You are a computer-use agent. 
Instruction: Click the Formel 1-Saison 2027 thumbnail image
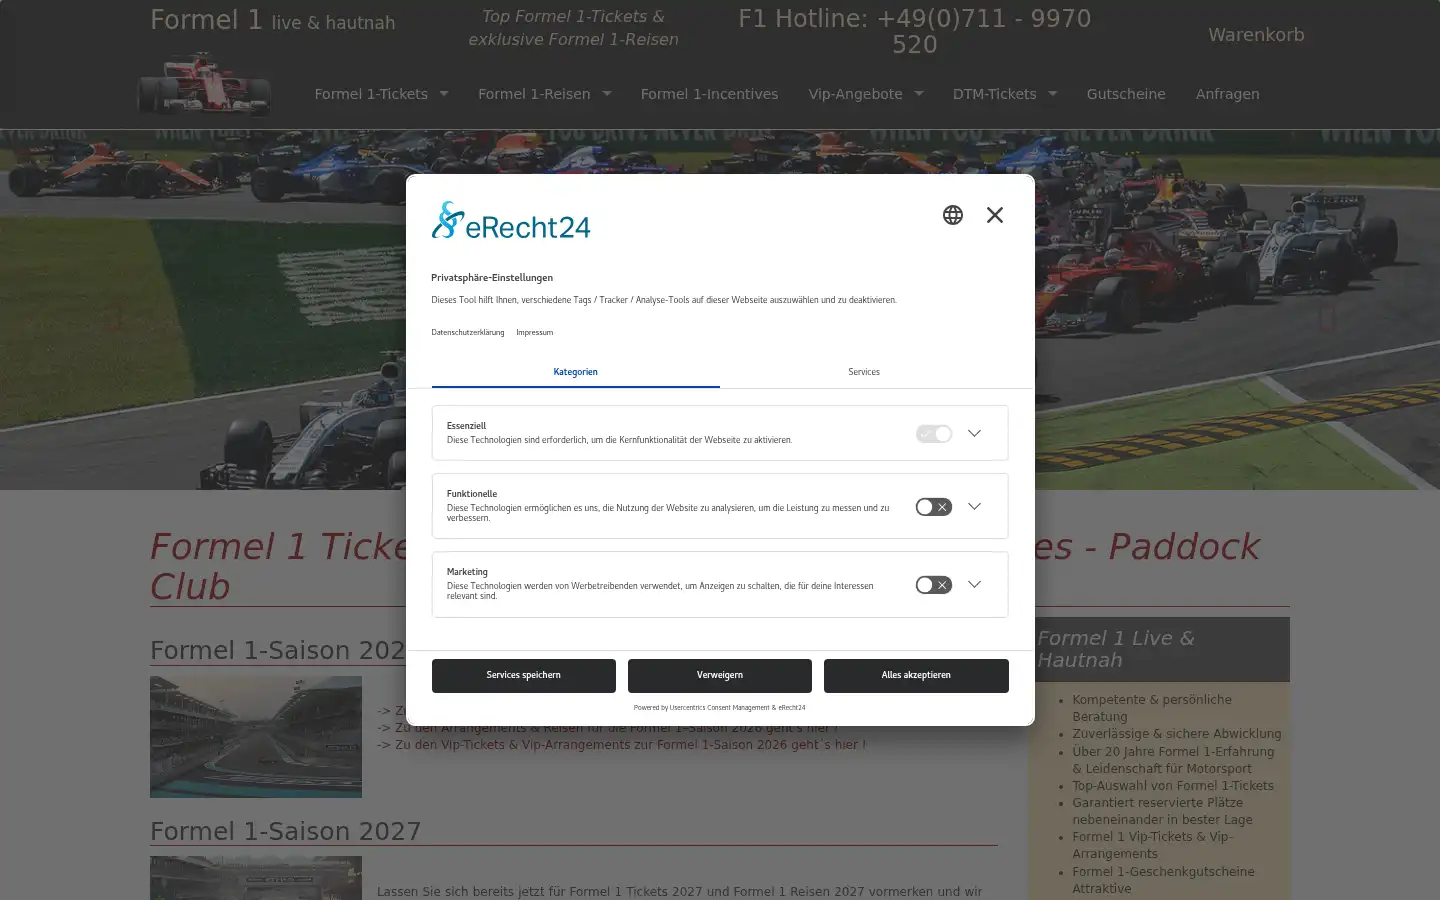(256, 878)
